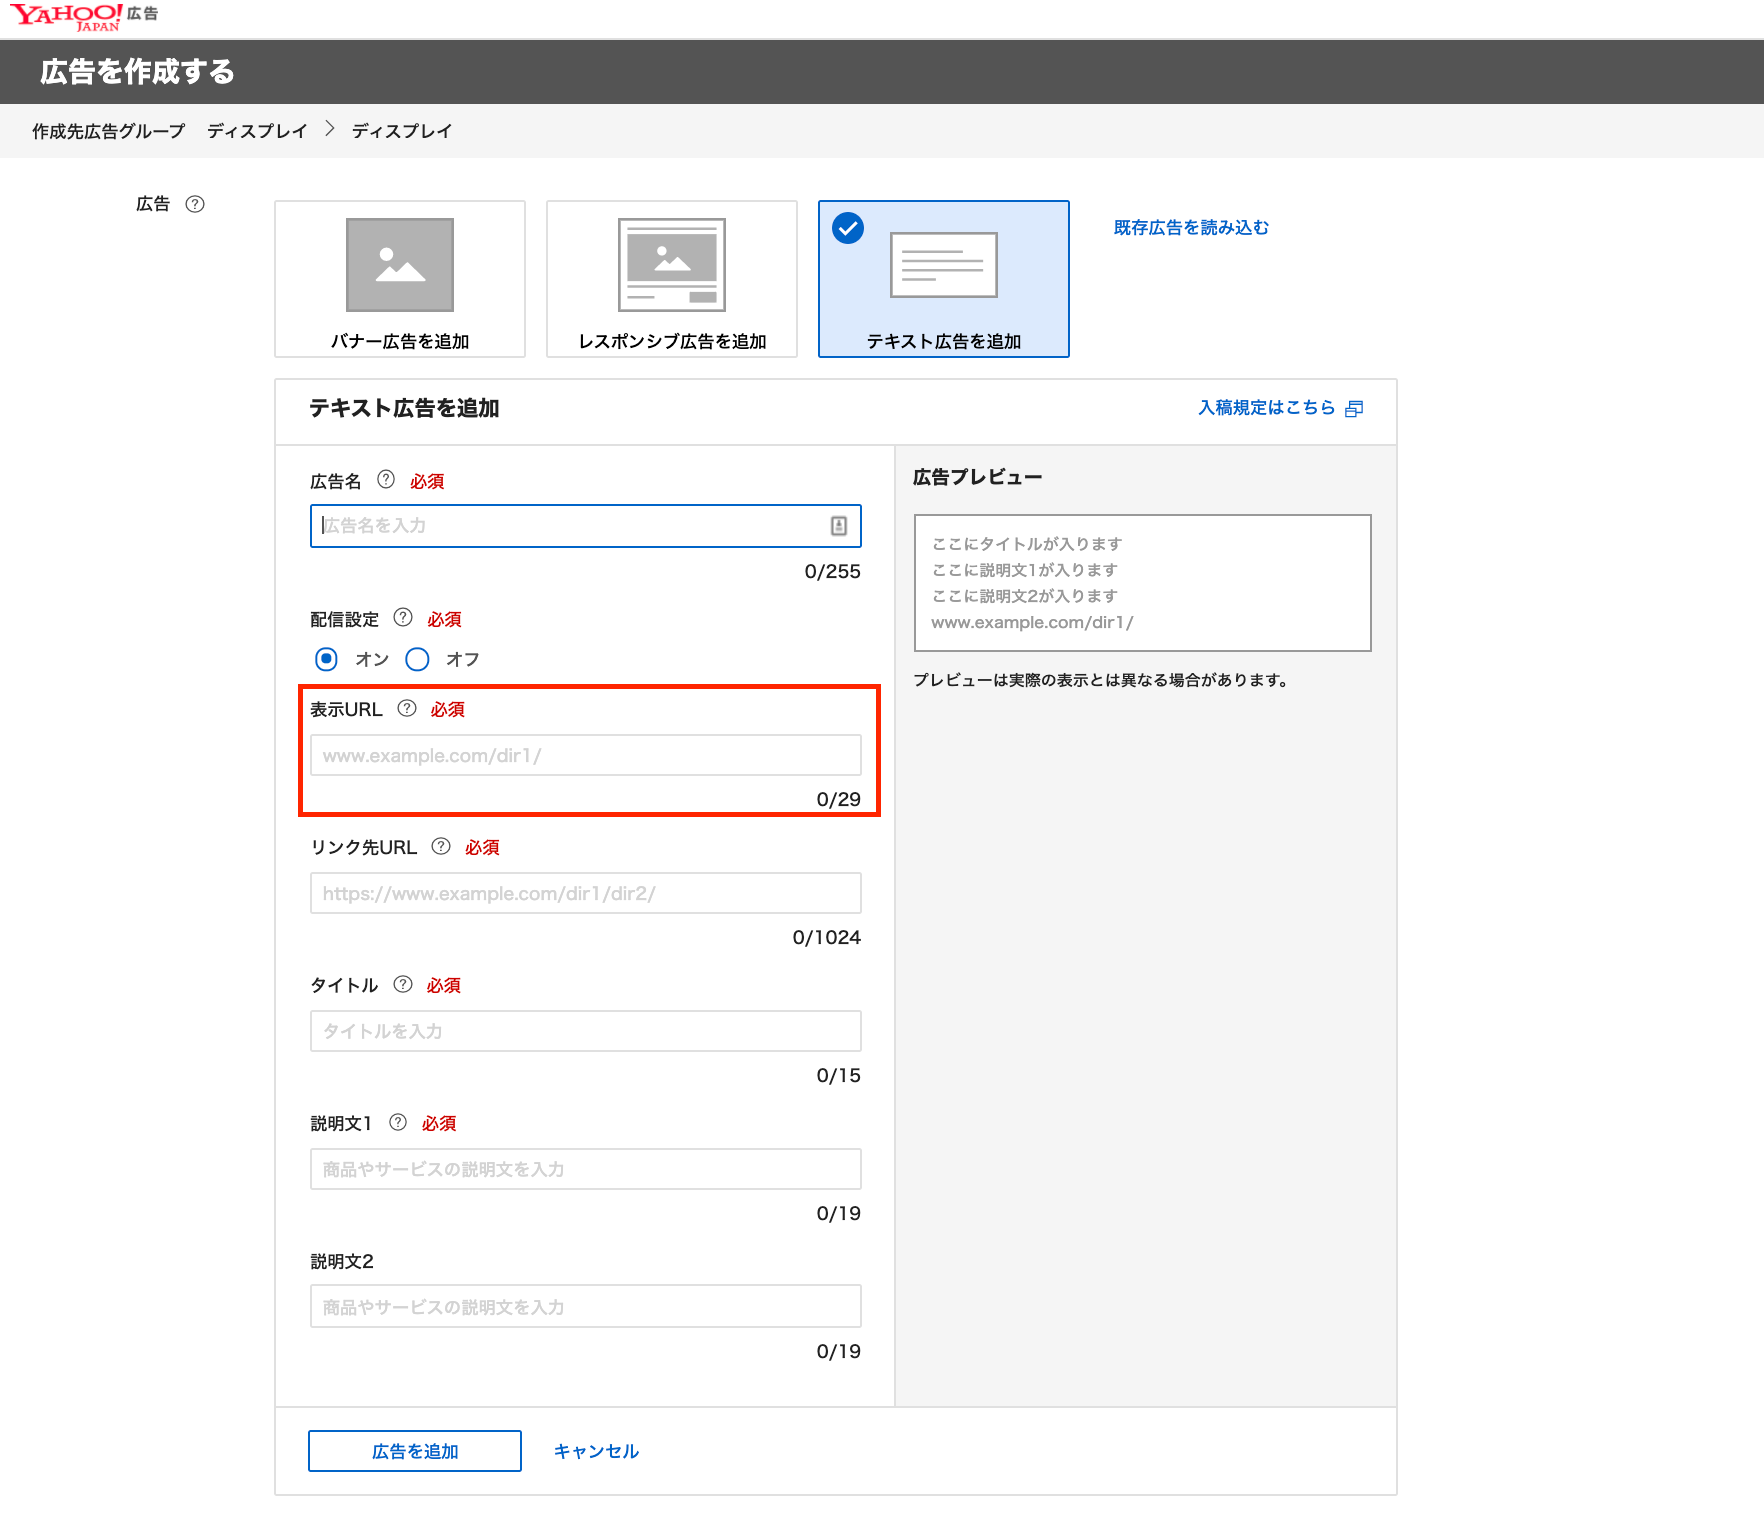Image resolution: width=1764 pixels, height=1526 pixels.
Task: Click the 広告を追加 button
Action: pyautogui.click(x=415, y=1451)
